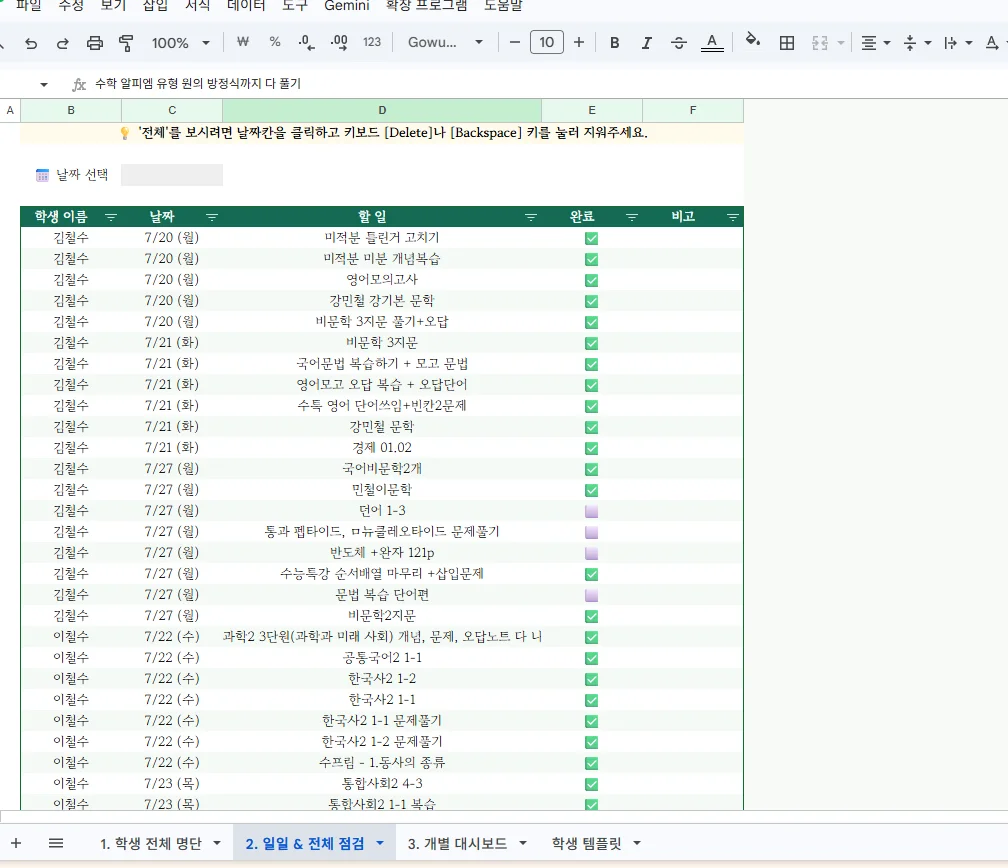Select column D header
This screenshot has width=1008, height=868.
pyautogui.click(x=382, y=110)
